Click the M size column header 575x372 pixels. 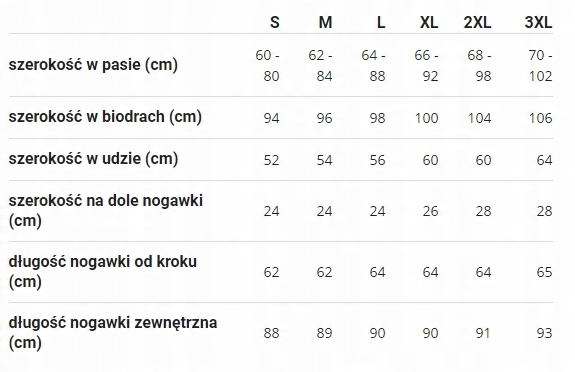pyautogui.click(x=325, y=22)
